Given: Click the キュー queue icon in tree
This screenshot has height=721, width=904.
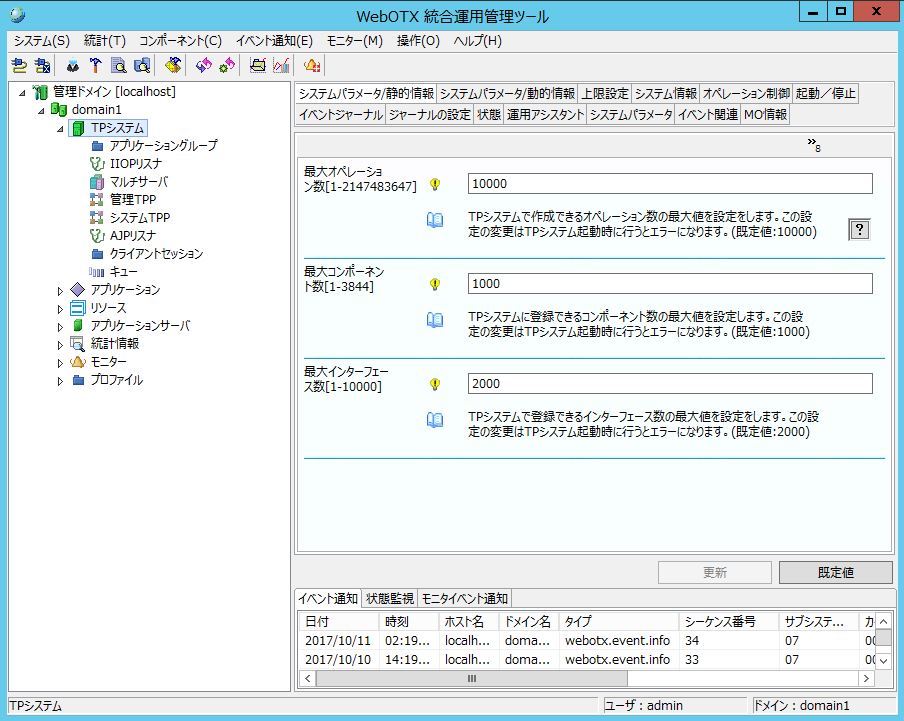Looking at the screenshot, I should coord(97,272).
